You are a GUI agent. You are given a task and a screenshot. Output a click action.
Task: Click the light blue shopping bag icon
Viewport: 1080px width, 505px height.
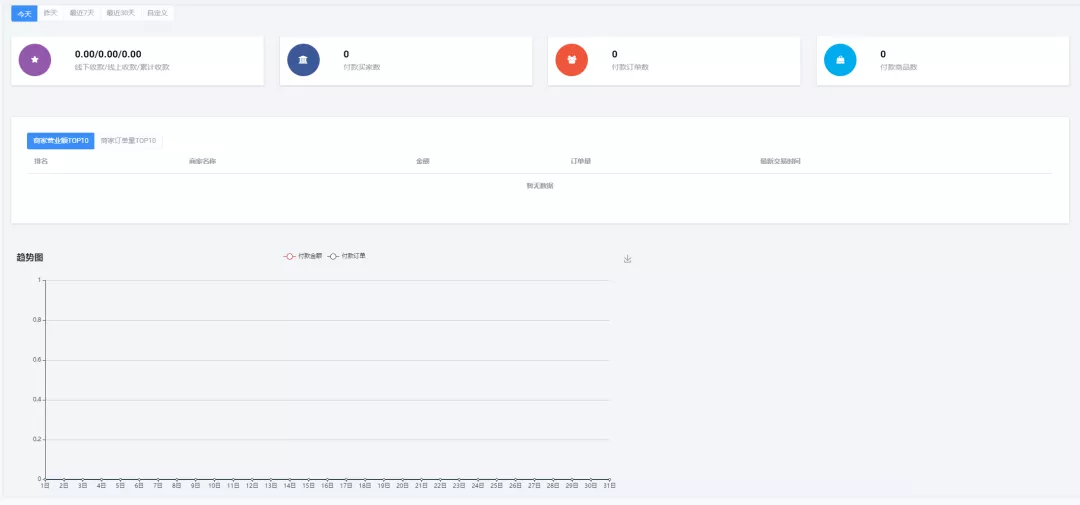[840, 60]
